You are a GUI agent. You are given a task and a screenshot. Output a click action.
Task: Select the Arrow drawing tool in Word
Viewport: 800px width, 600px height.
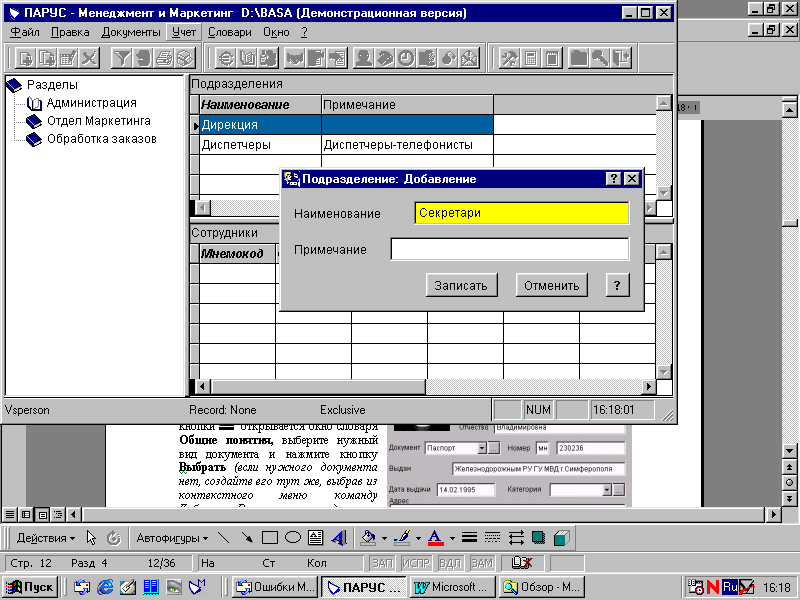point(247,538)
